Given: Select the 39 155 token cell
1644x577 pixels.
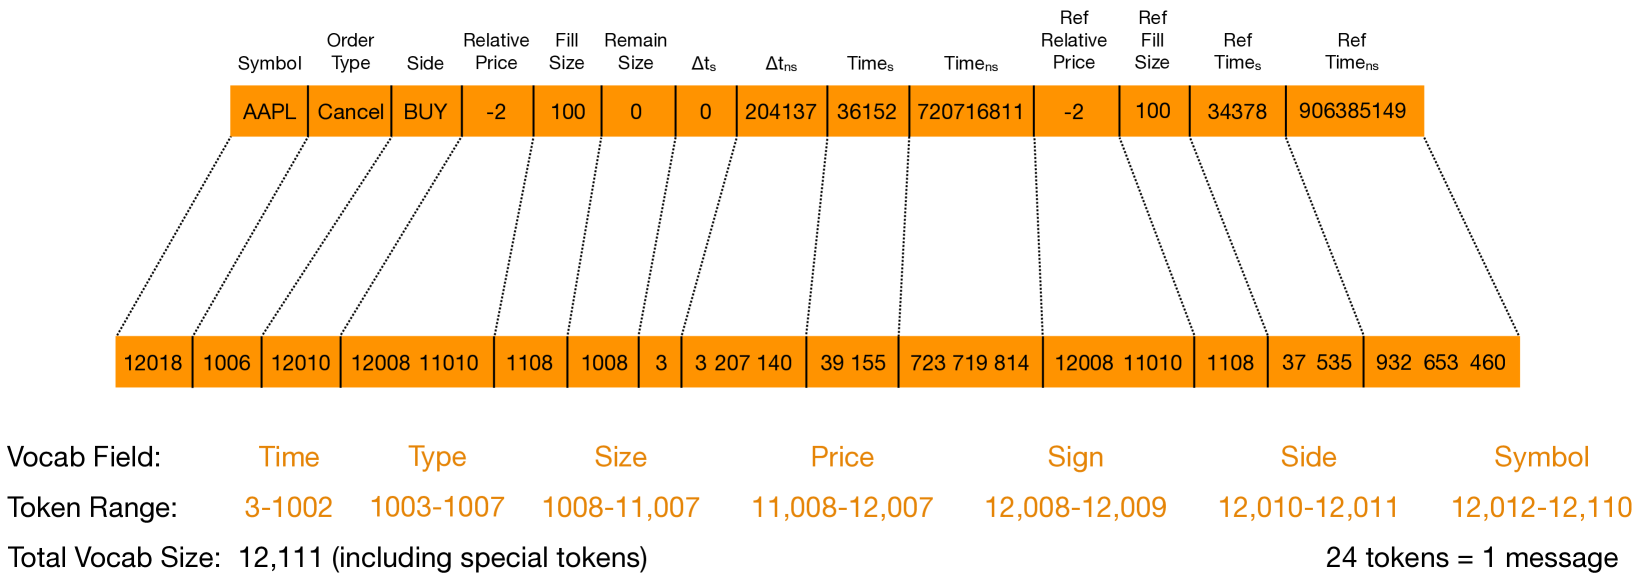Looking at the screenshot, I should (x=852, y=362).
